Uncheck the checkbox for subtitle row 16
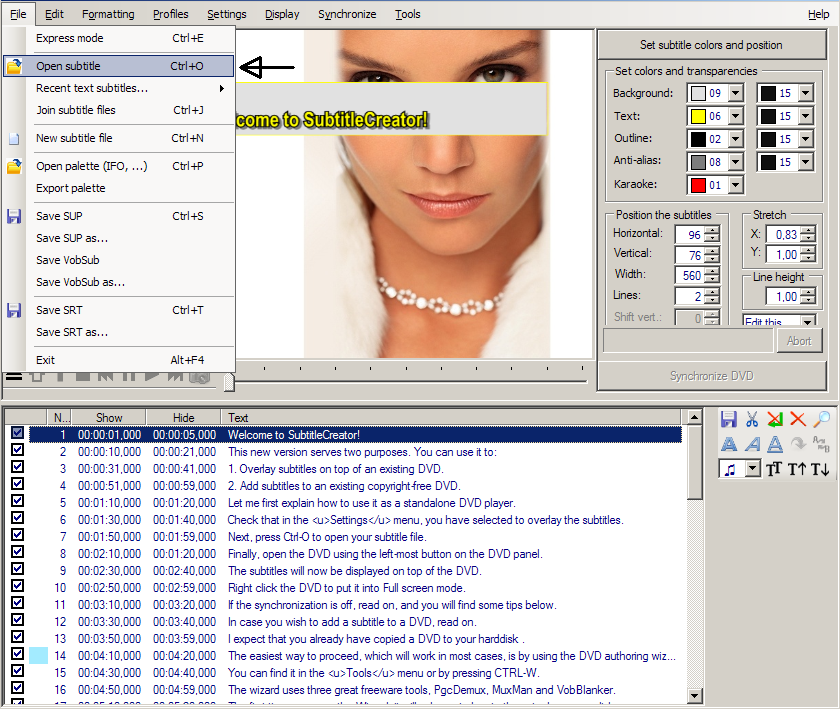This screenshot has width=840, height=709. point(17,687)
